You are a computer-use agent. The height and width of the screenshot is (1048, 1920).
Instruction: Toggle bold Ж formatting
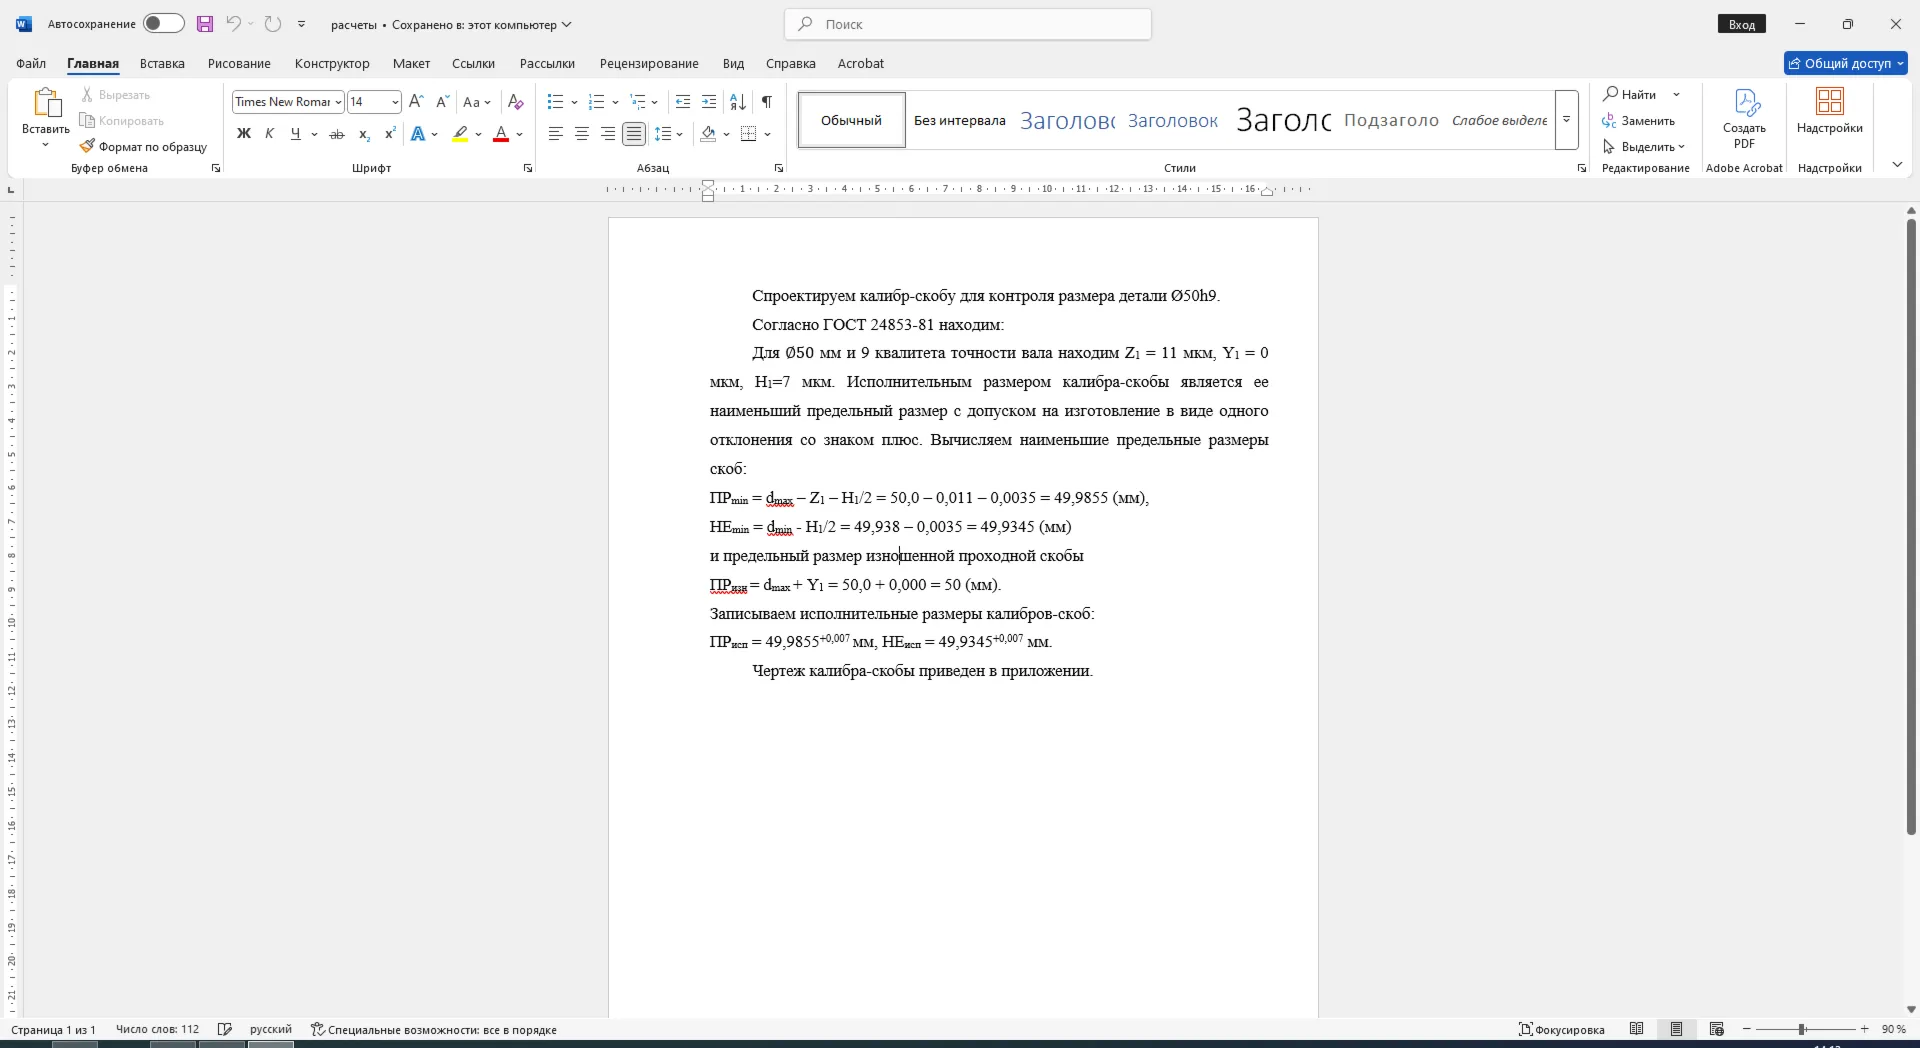pos(243,134)
